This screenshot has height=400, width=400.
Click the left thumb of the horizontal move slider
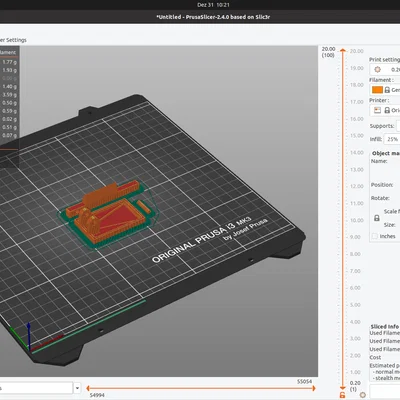pos(88,388)
